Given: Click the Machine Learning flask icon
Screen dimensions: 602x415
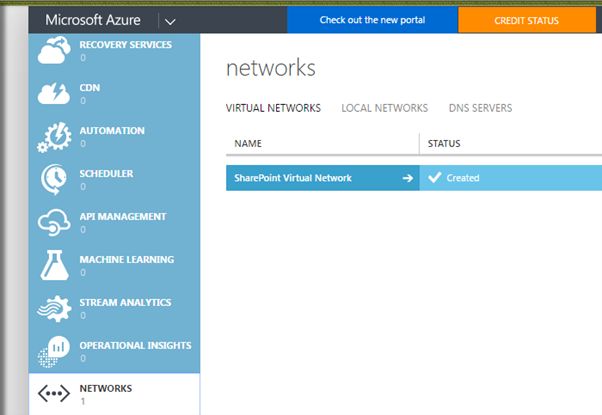Looking at the screenshot, I should pyautogui.click(x=52, y=266).
